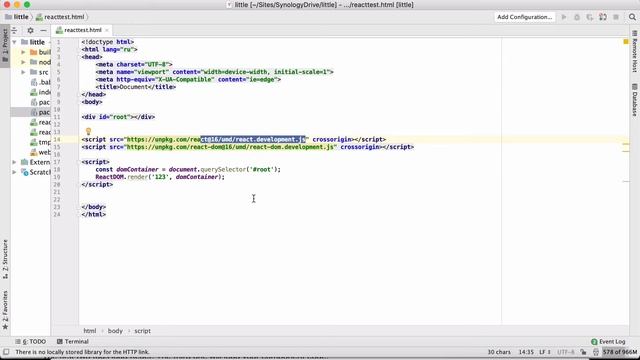This screenshot has width=640, height=360.
Task: Click the Update Project VCS icon
Action: coord(603,17)
